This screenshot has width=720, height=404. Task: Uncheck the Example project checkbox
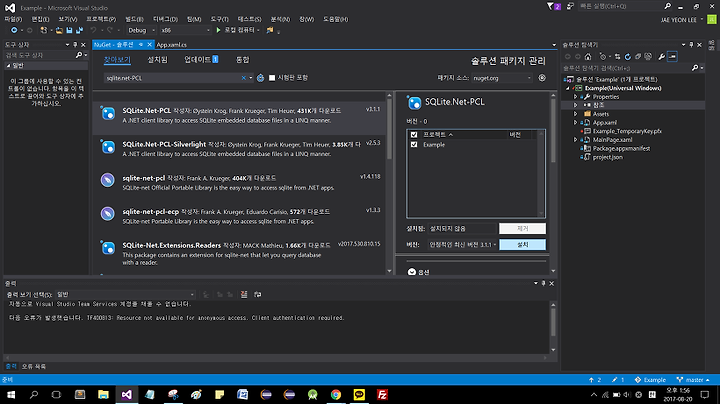point(414,145)
